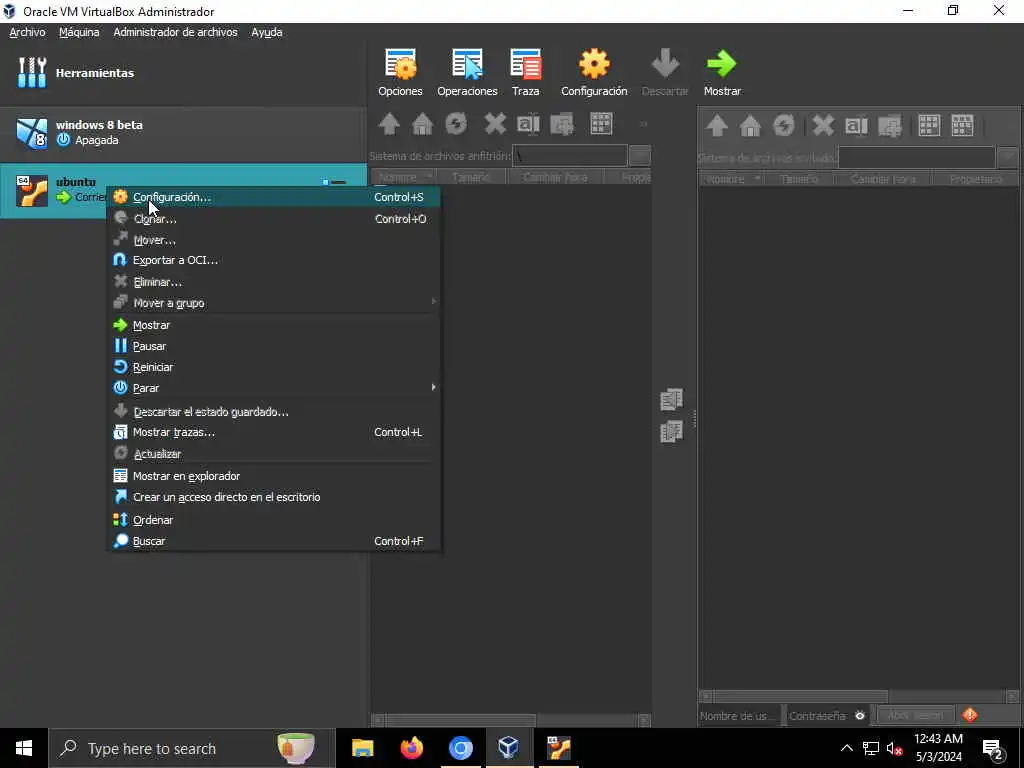Expand the Mover a grupo submenu

(x=274, y=303)
